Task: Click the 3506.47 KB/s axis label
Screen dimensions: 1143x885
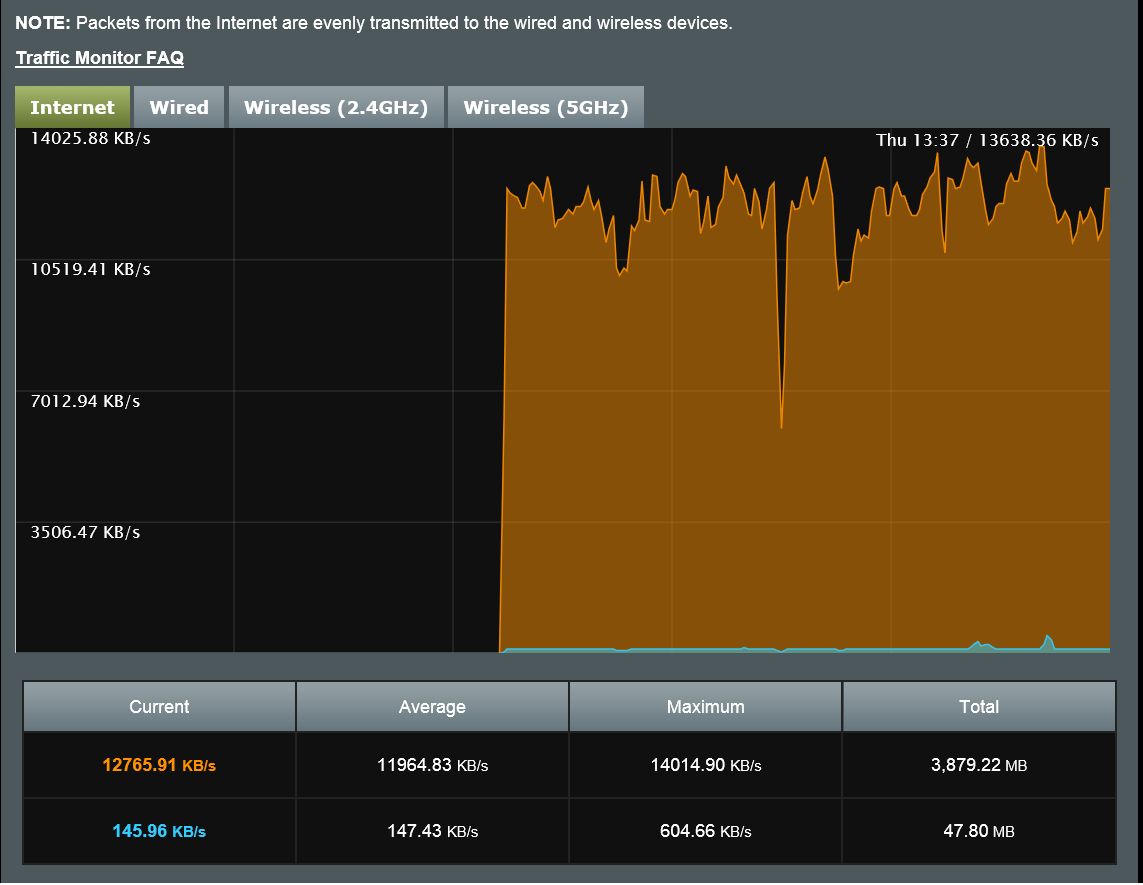Action: coord(85,532)
